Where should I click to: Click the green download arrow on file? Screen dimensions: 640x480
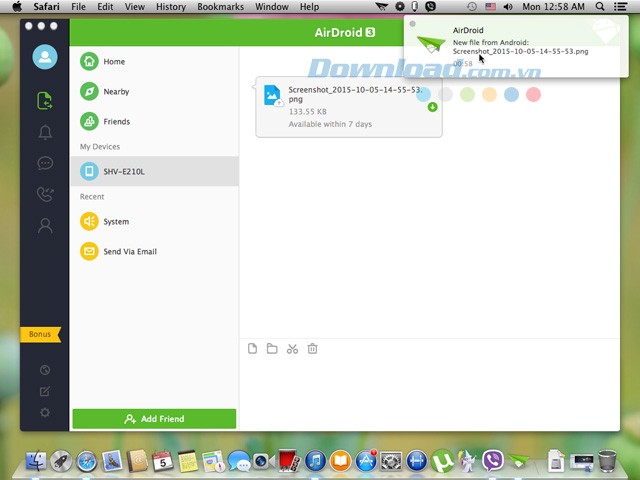432,107
